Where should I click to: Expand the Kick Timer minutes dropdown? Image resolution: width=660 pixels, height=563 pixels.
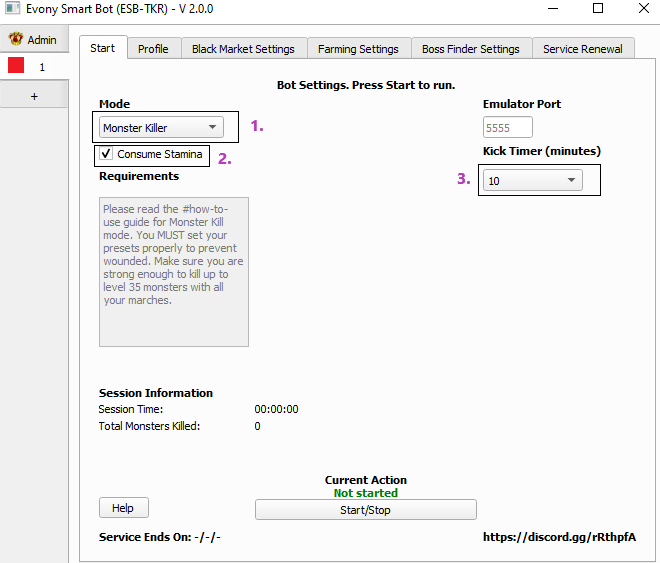pos(532,181)
